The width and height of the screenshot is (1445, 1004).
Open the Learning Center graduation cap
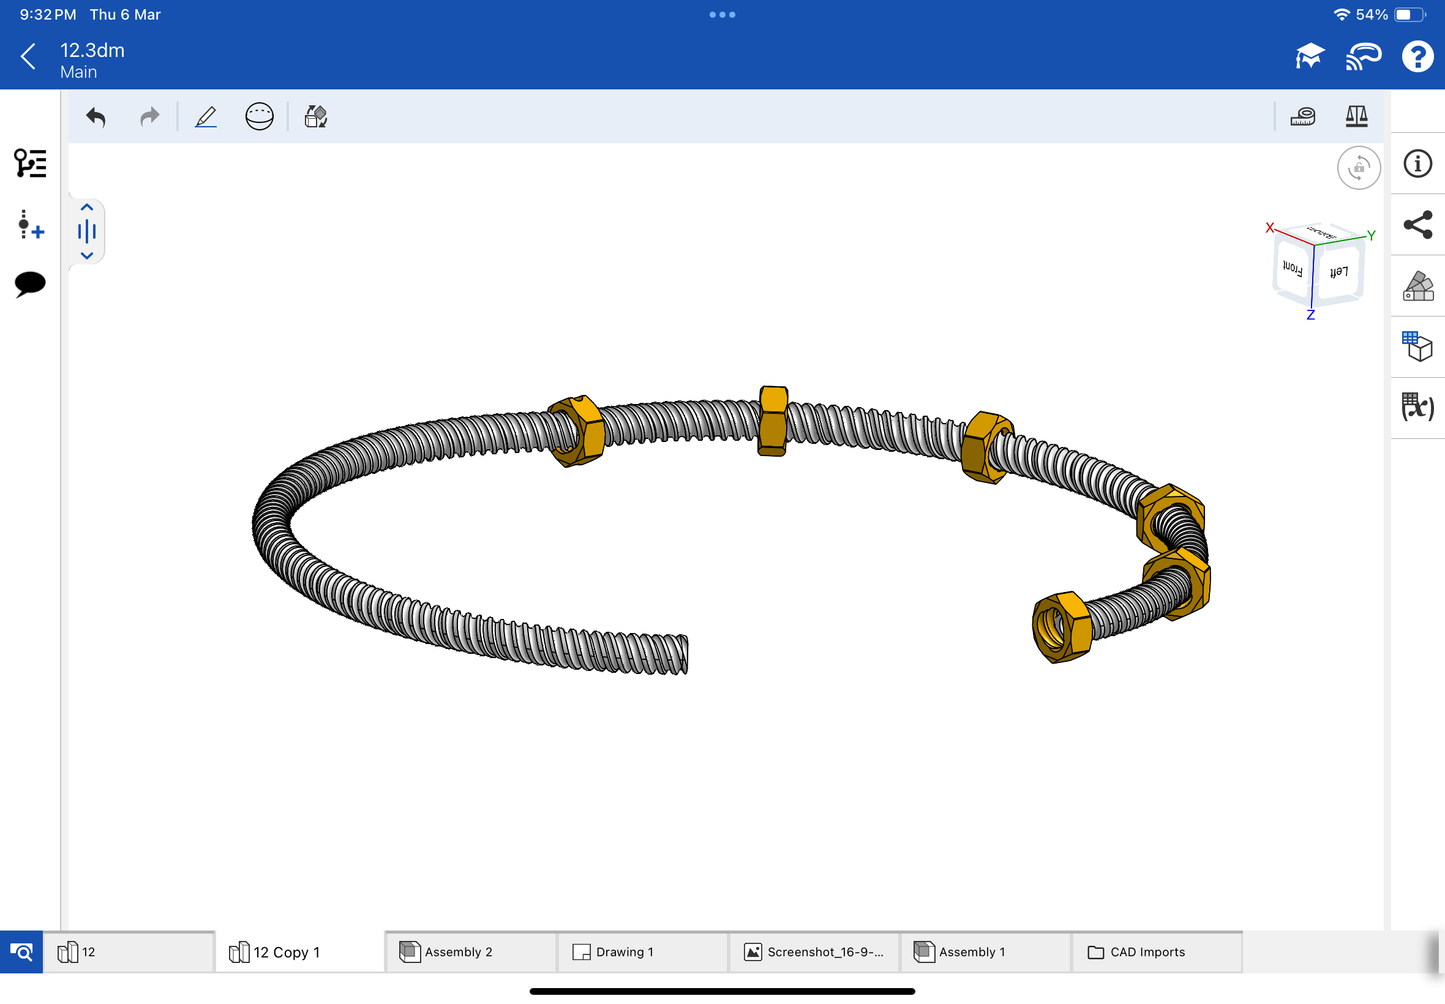point(1309,57)
